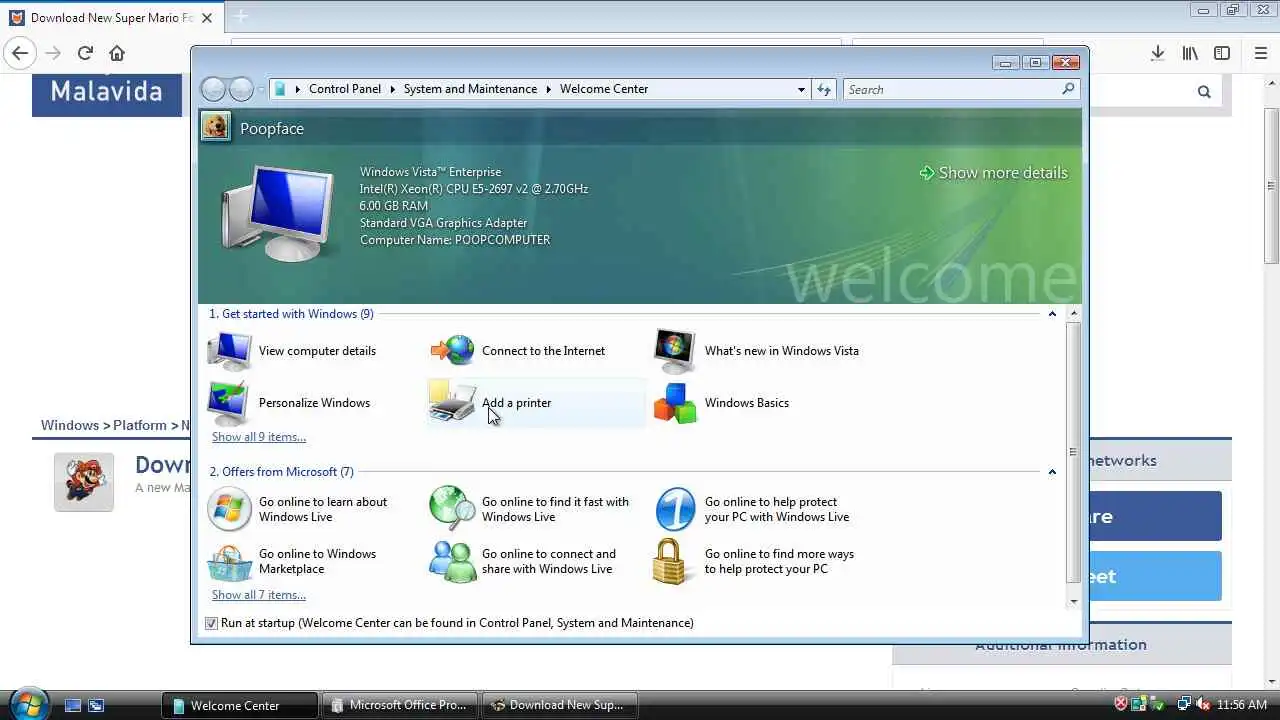Screen dimensions: 1280x720
Task: Open the address bar history dropdown
Action: coord(801,89)
